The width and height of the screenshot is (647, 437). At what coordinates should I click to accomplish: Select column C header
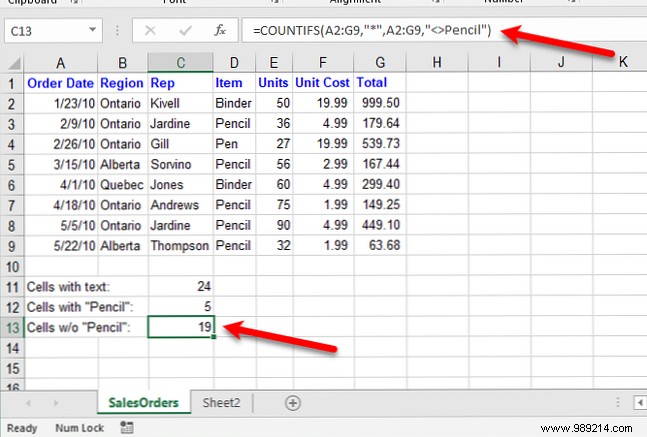[x=181, y=63]
